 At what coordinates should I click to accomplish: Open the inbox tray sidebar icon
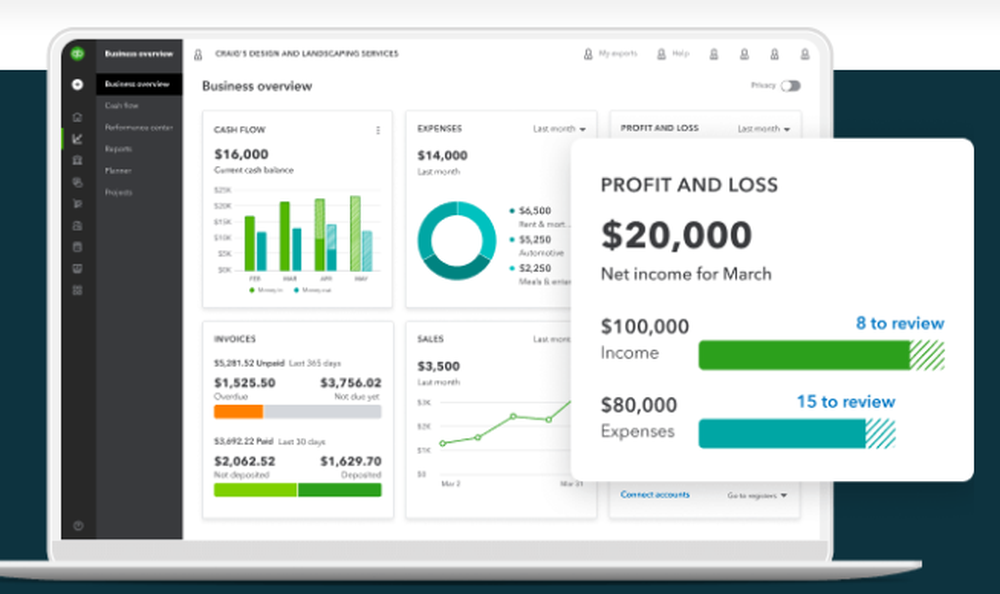(77, 269)
